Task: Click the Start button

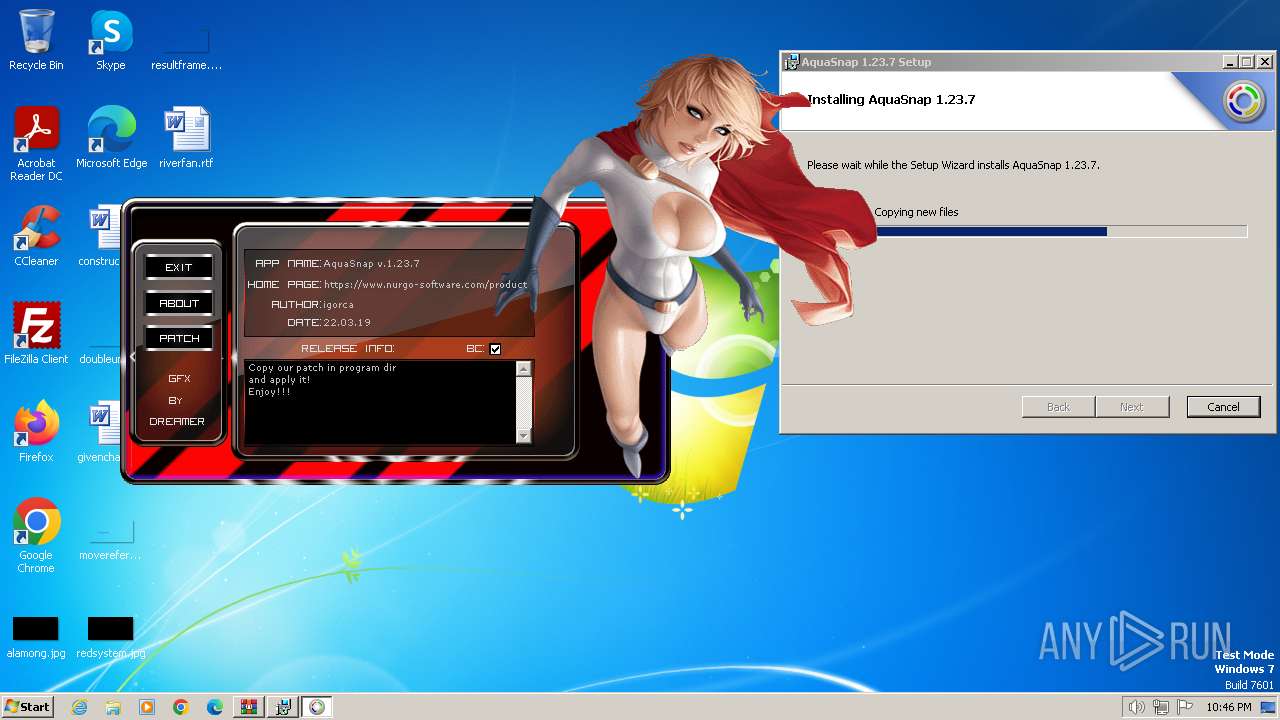Action: (x=27, y=707)
